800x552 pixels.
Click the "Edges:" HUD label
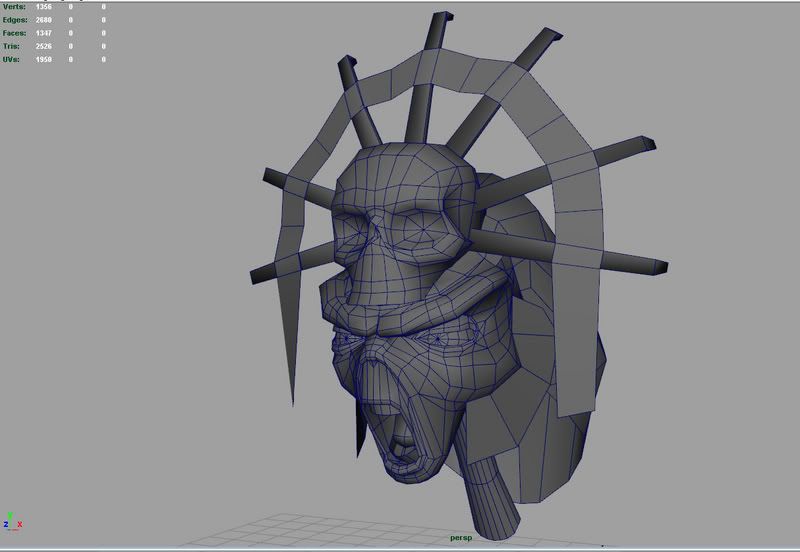tap(15, 20)
